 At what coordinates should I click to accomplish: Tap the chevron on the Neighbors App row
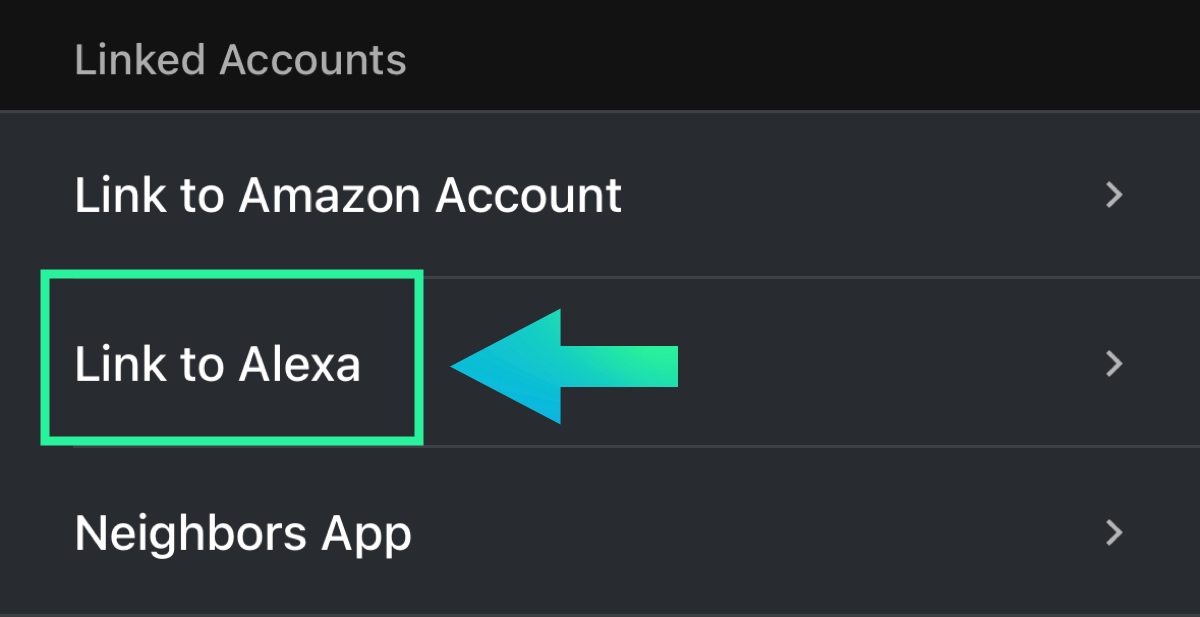1114,533
